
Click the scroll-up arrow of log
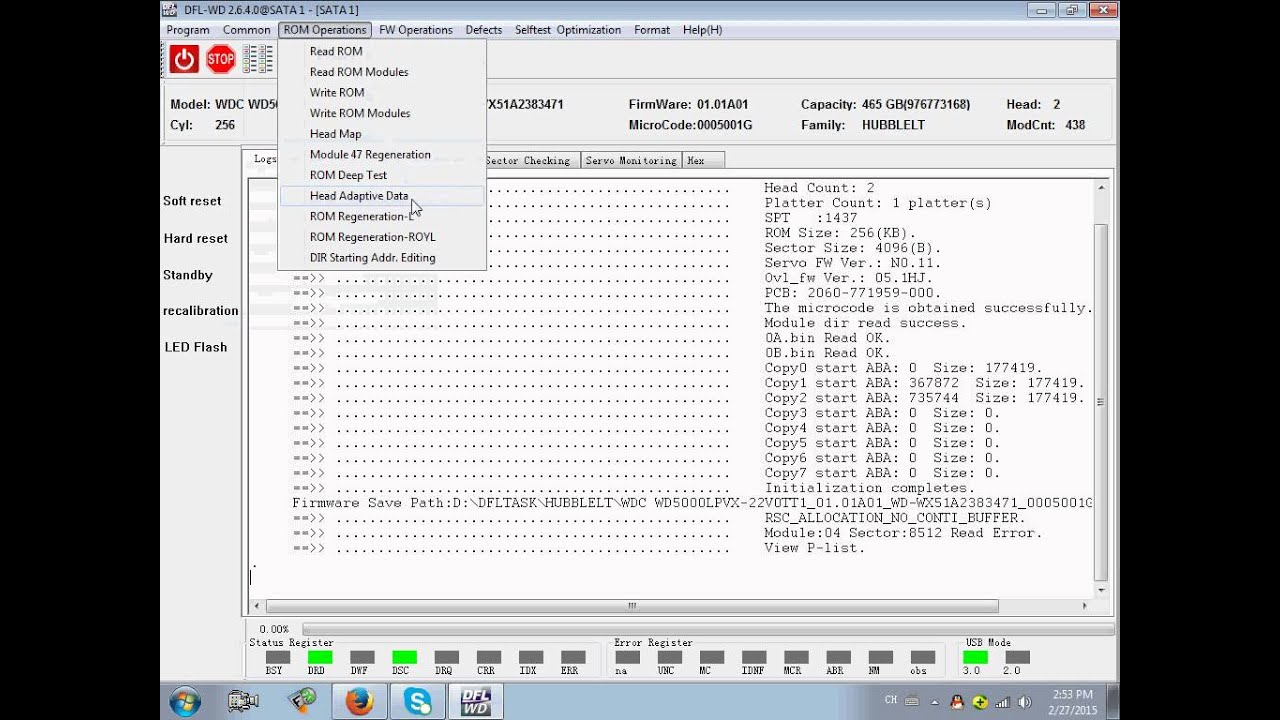pyautogui.click(x=1101, y=187)
